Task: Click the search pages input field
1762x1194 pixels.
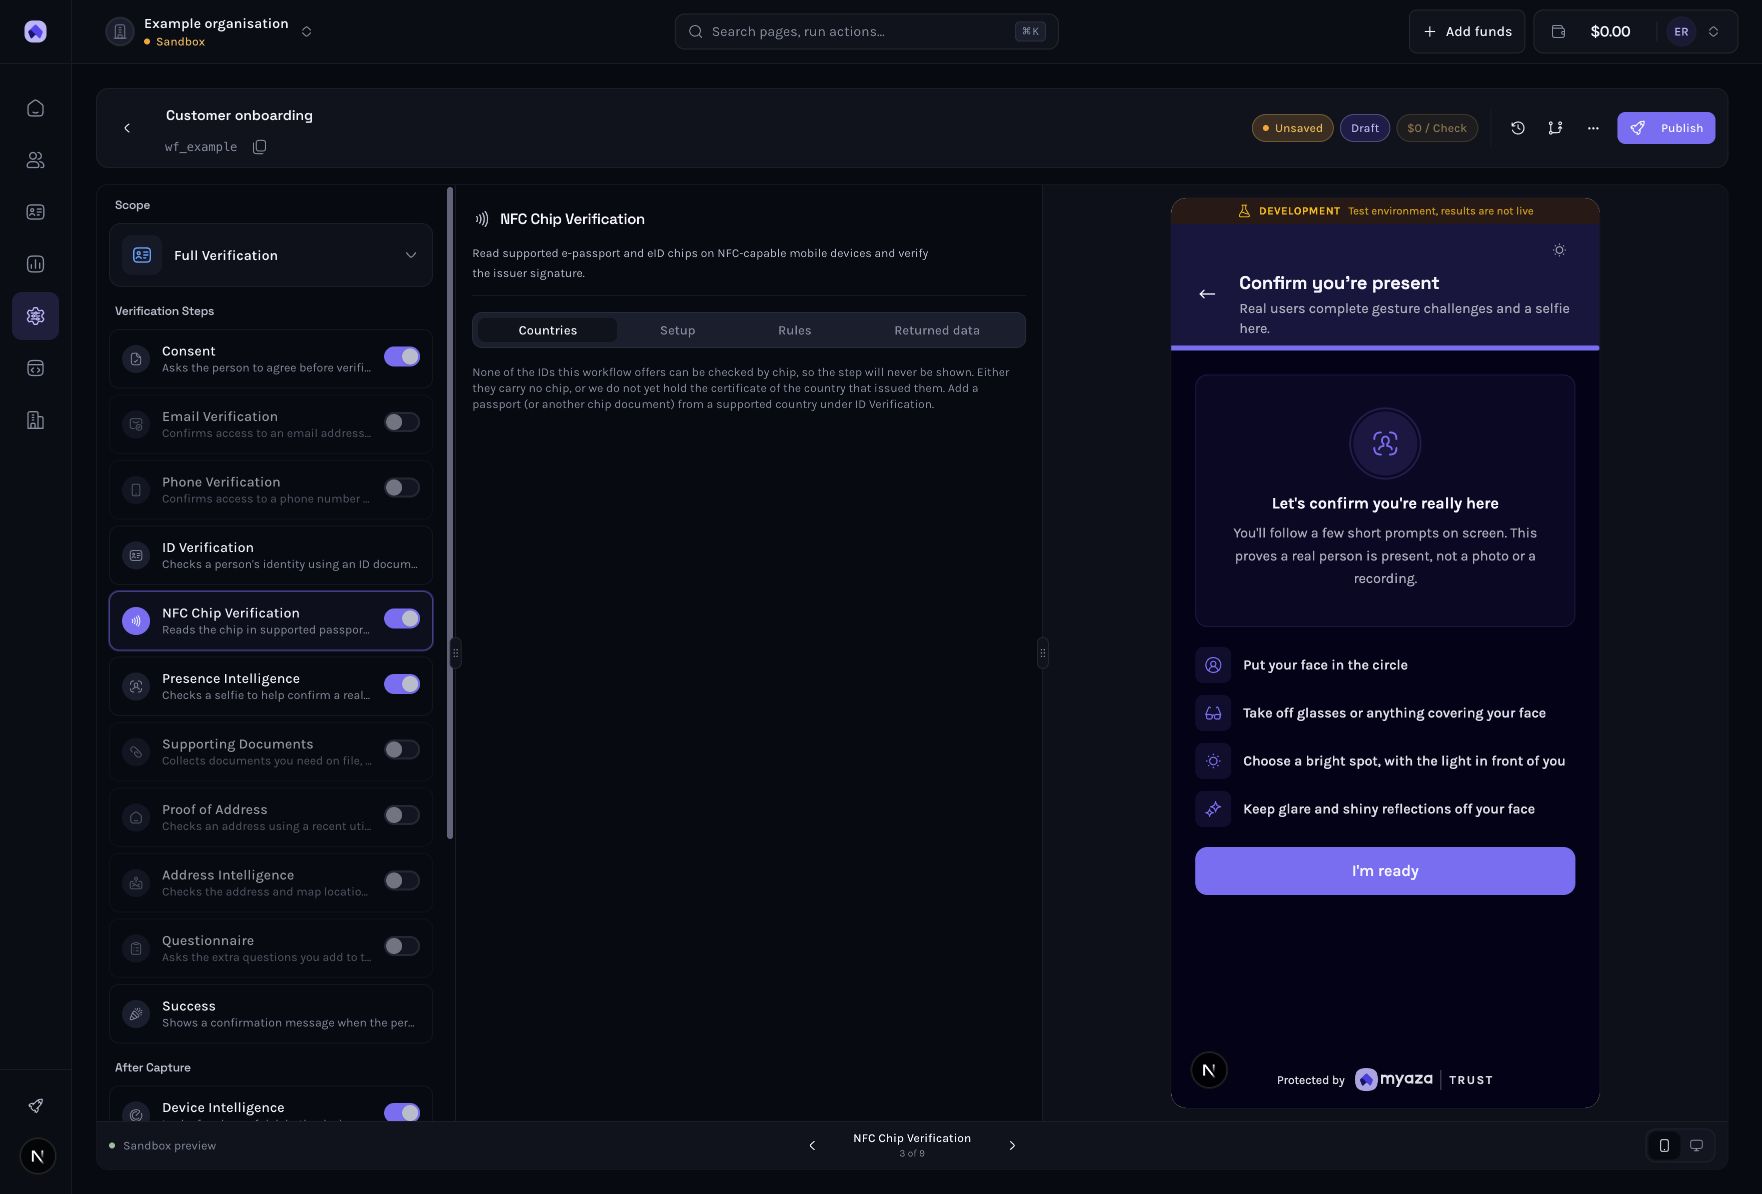Action: [x=866, y=32]
